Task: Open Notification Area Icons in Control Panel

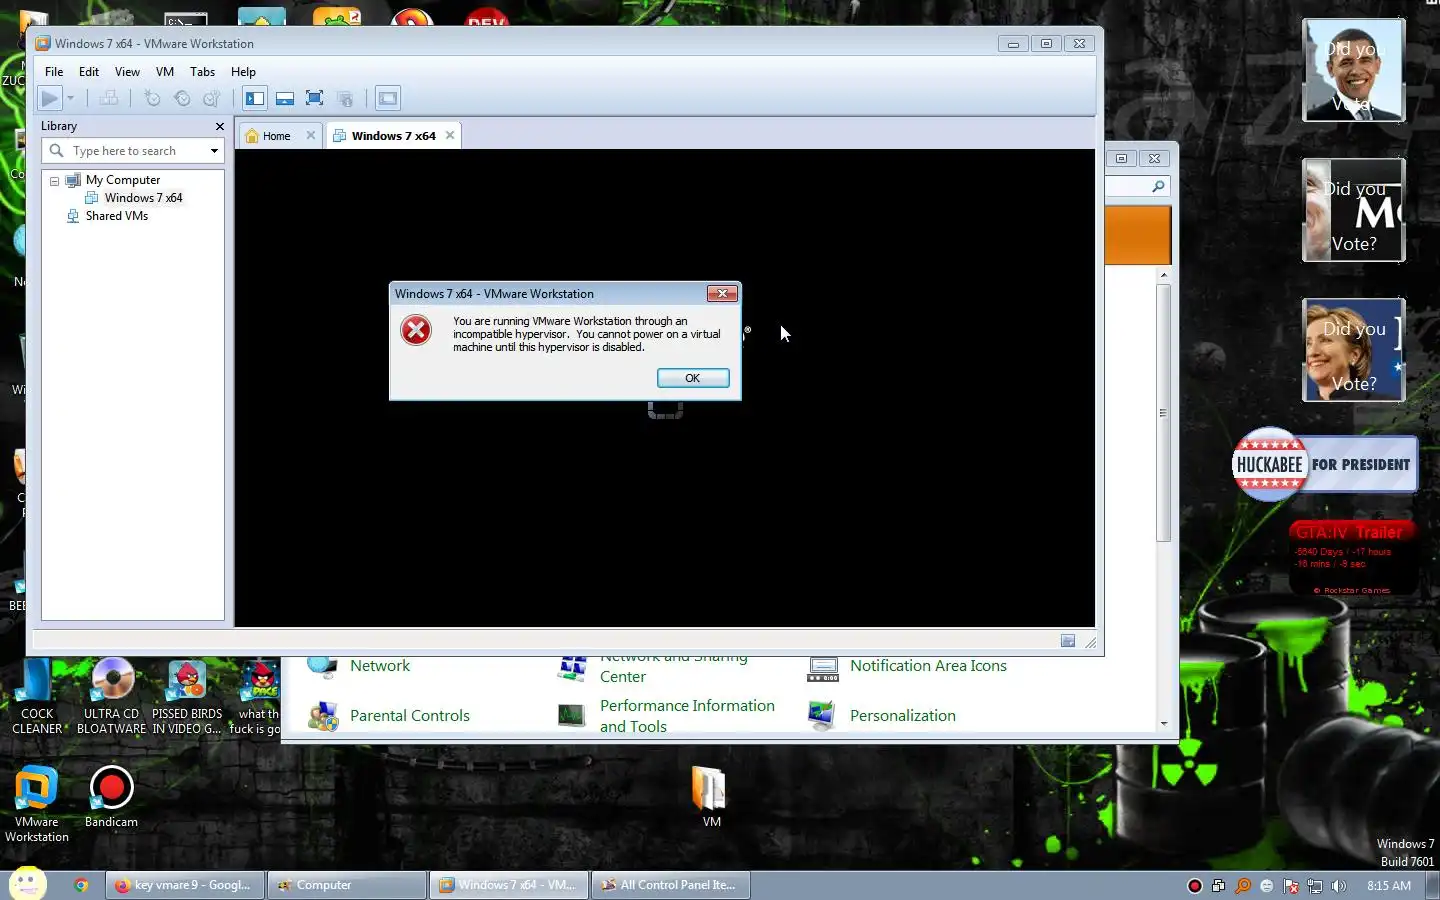Action: 928,666
